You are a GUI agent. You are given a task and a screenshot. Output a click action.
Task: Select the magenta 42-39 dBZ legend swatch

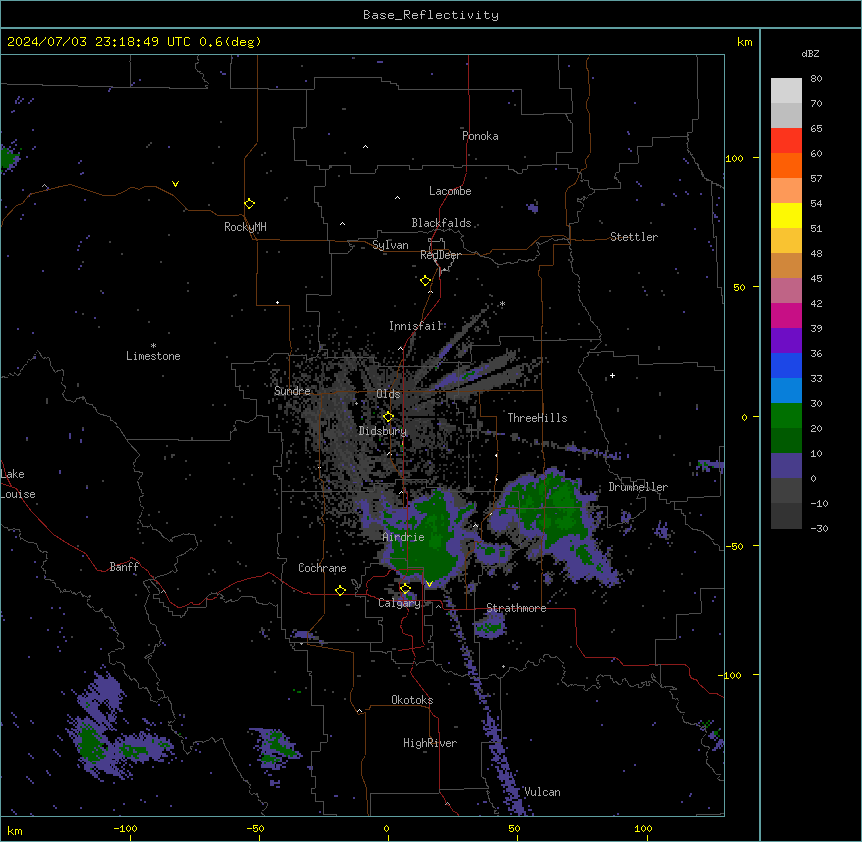(786, 315)
